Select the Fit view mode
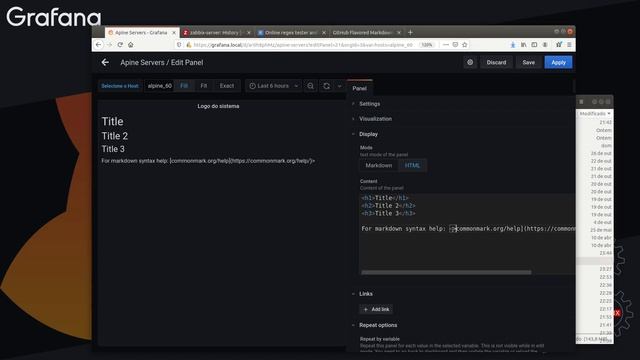The width and height of the screenshot is (640, 360). 204,86
